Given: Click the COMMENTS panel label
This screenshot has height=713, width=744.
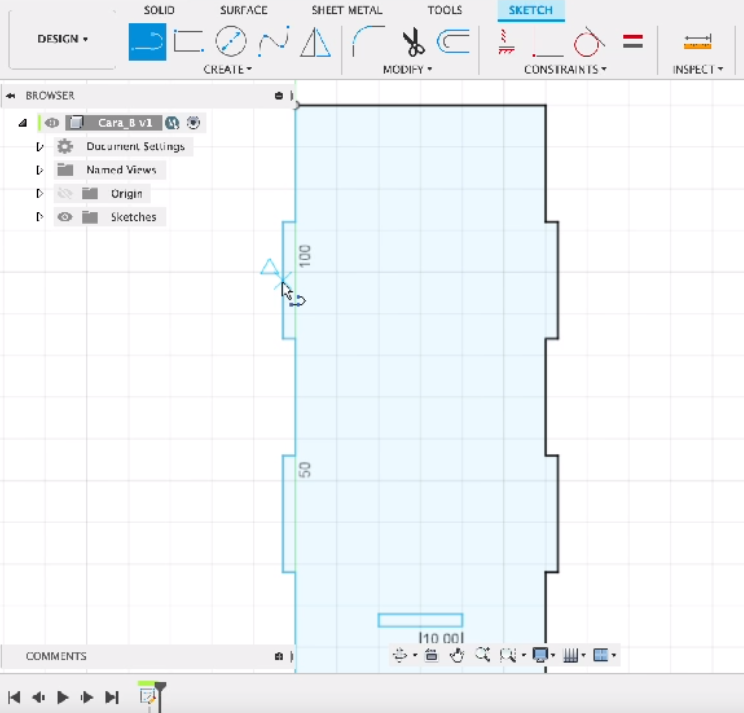Looking at the screenshot, I should click(56, 656).
